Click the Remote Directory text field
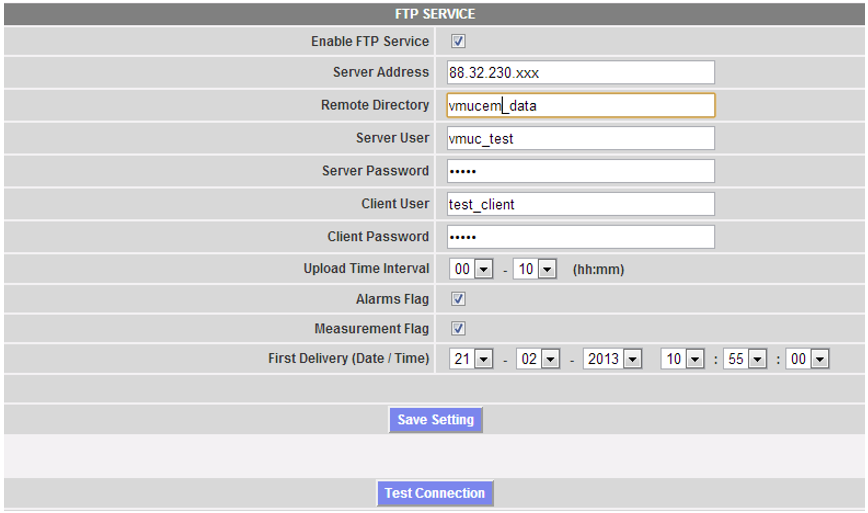The image size is (868, 513). click(x=580, y=105)
